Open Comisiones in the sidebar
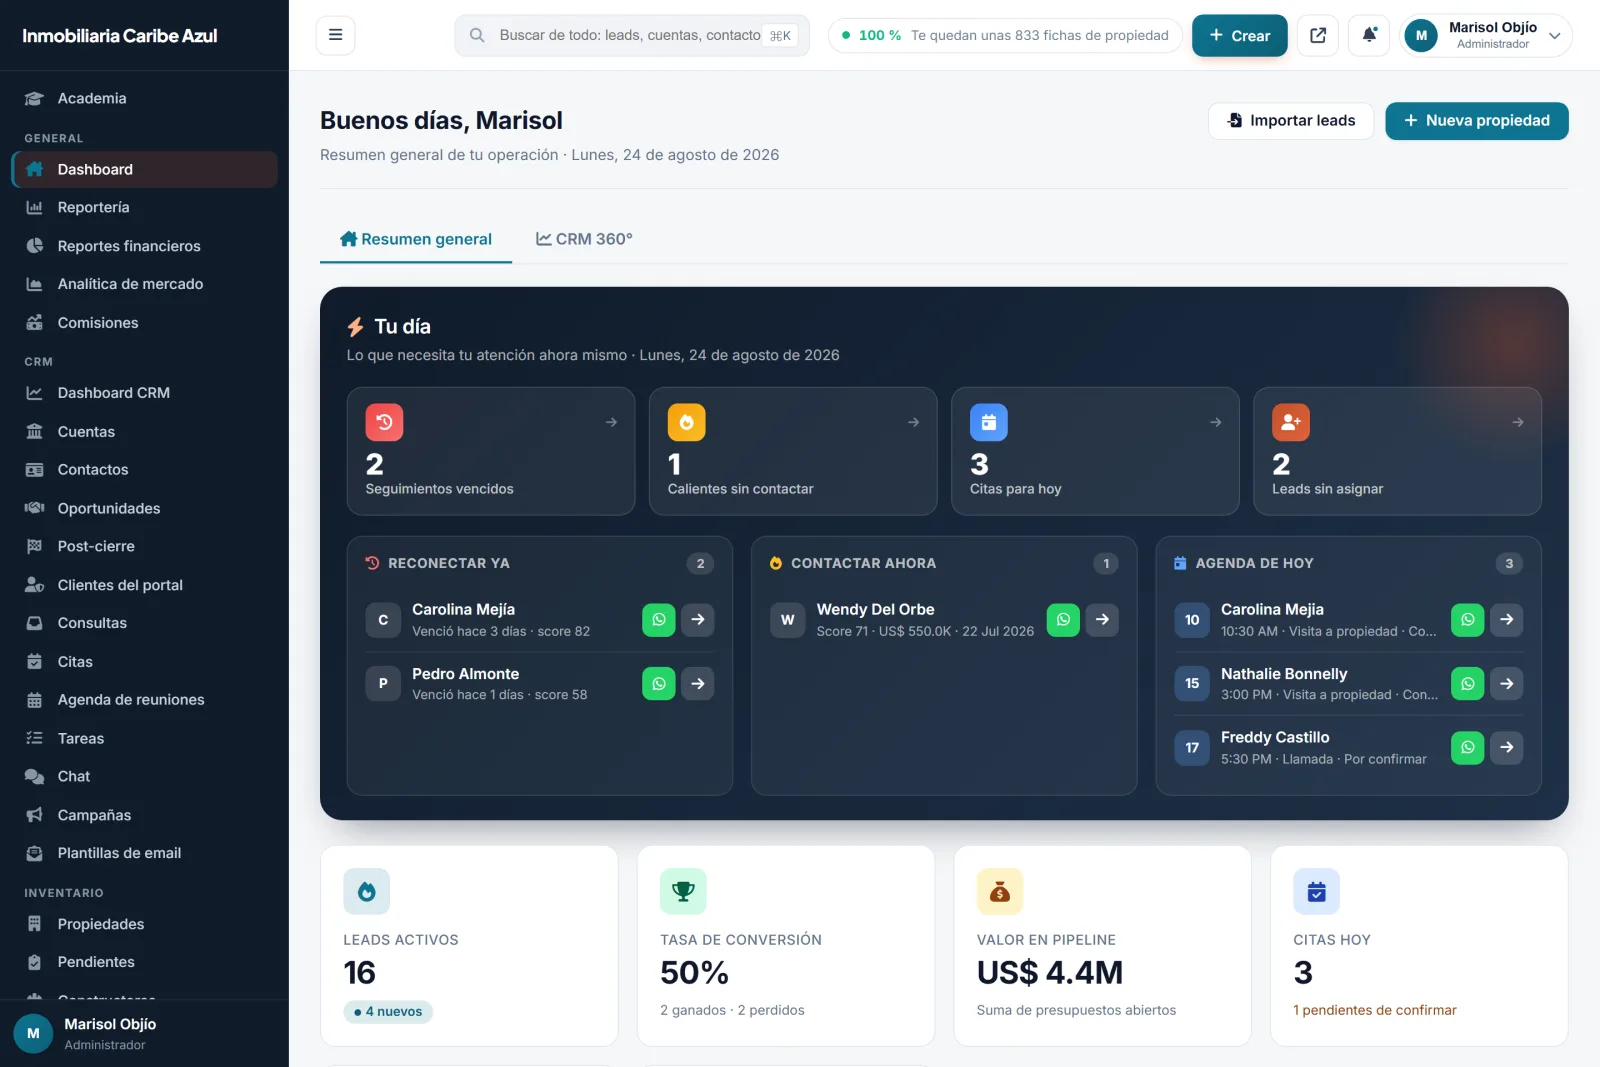 (145, 323)
